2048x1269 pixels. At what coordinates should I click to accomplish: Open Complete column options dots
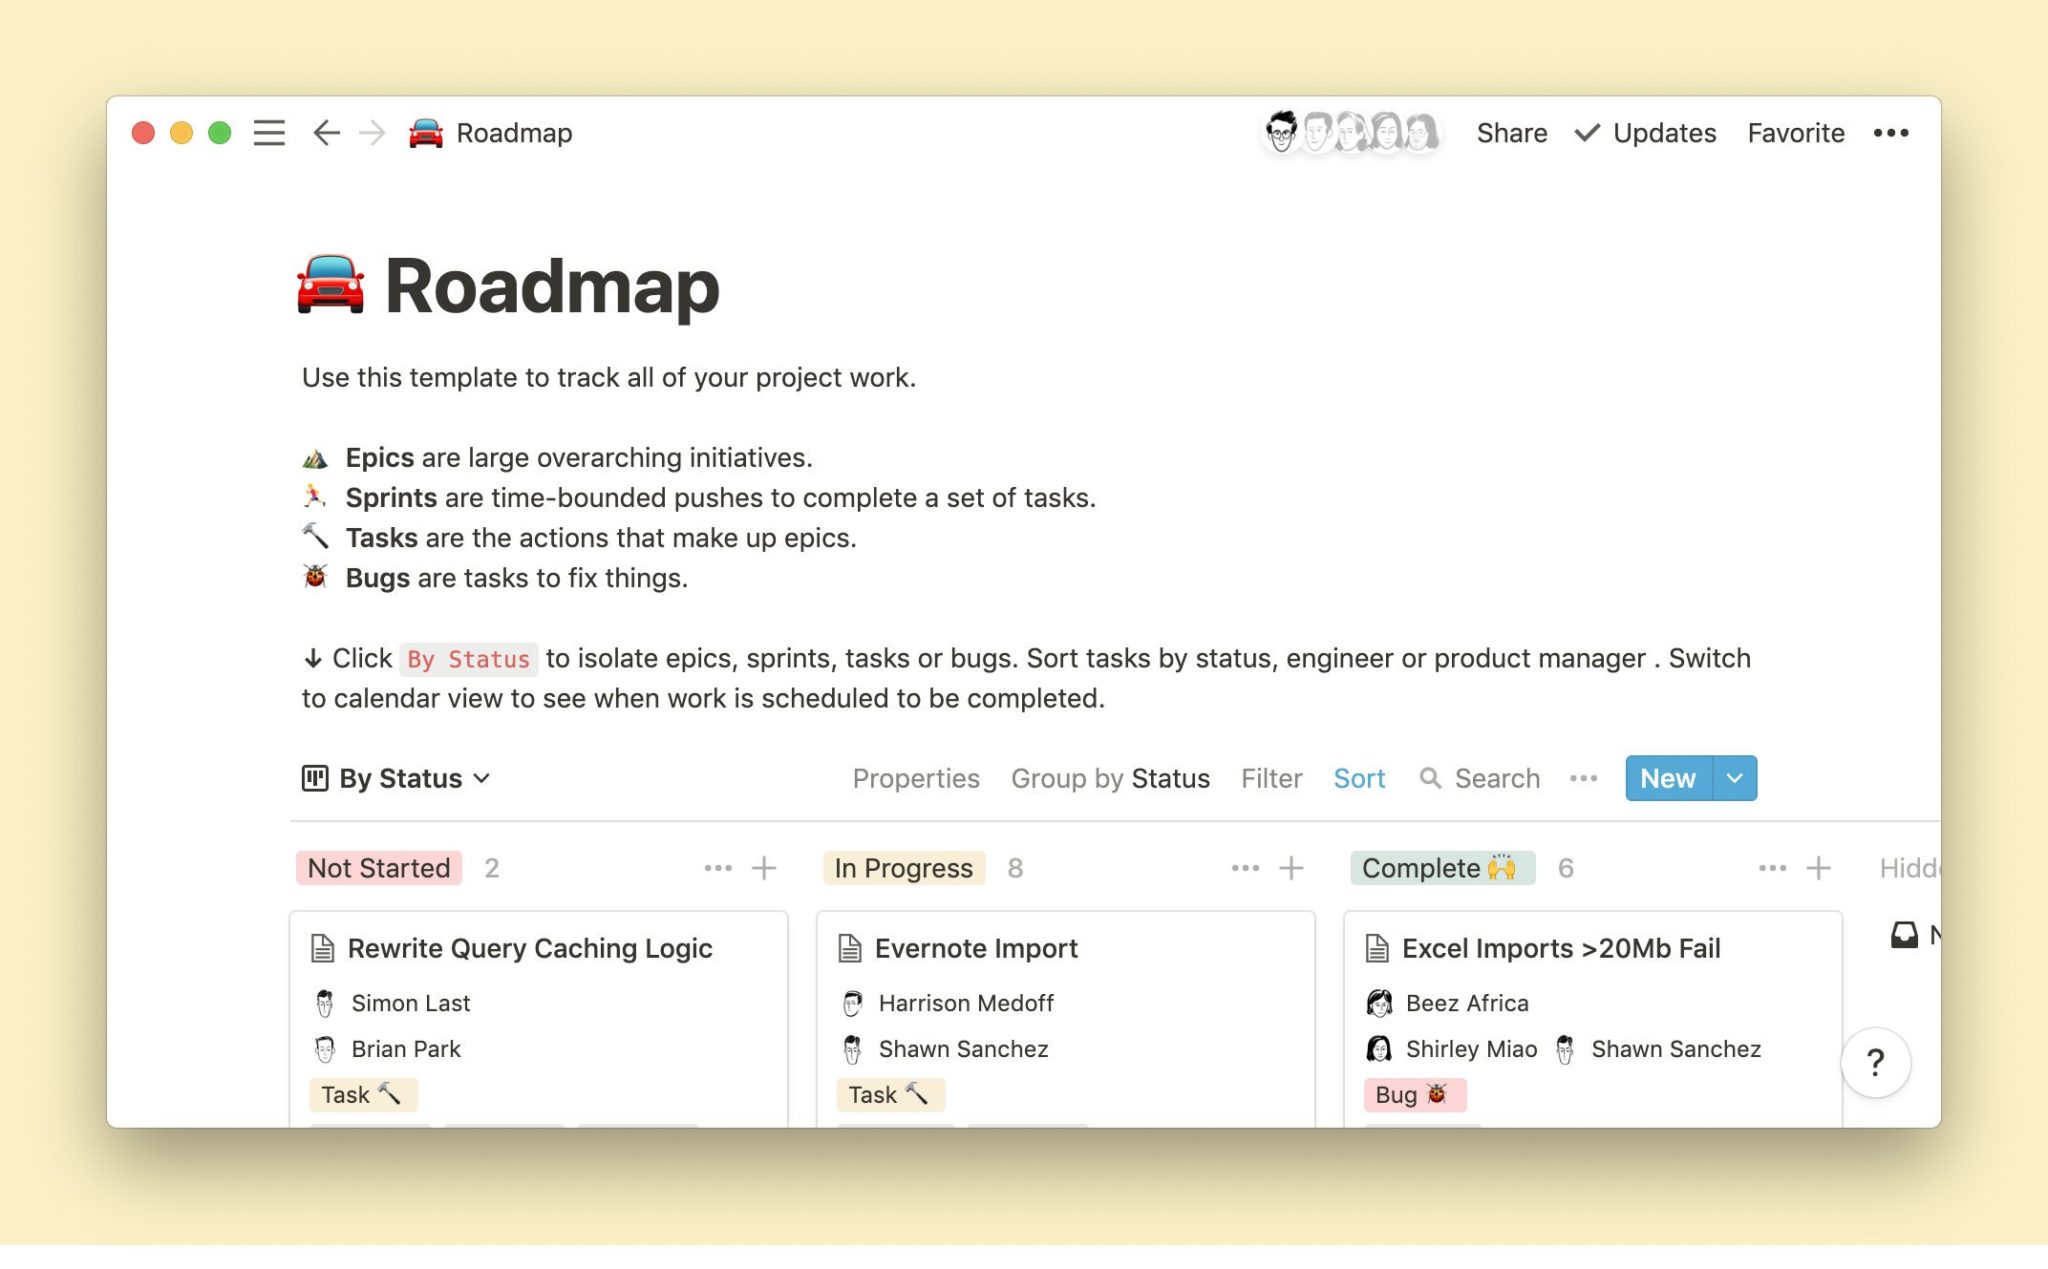click(1772, 868)
